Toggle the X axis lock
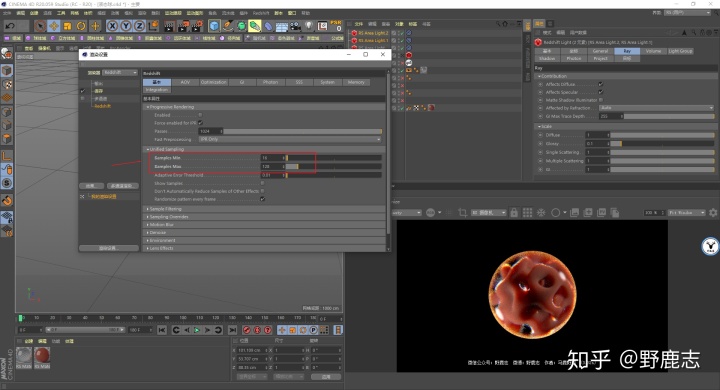The height and width of the screenshot is (390, 720). 112,26
